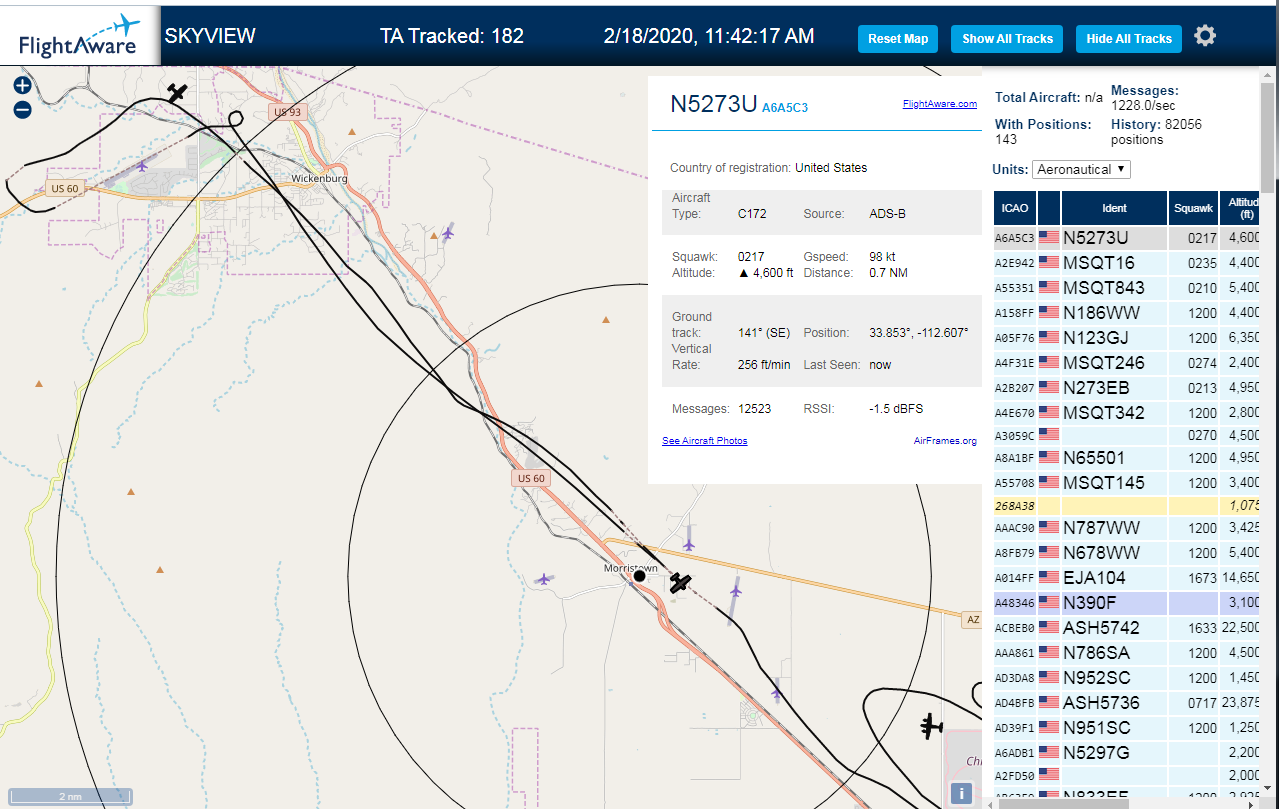1279x809 pixels.
Task: Select aircraft row N951SC
Action: (1127, 728)
